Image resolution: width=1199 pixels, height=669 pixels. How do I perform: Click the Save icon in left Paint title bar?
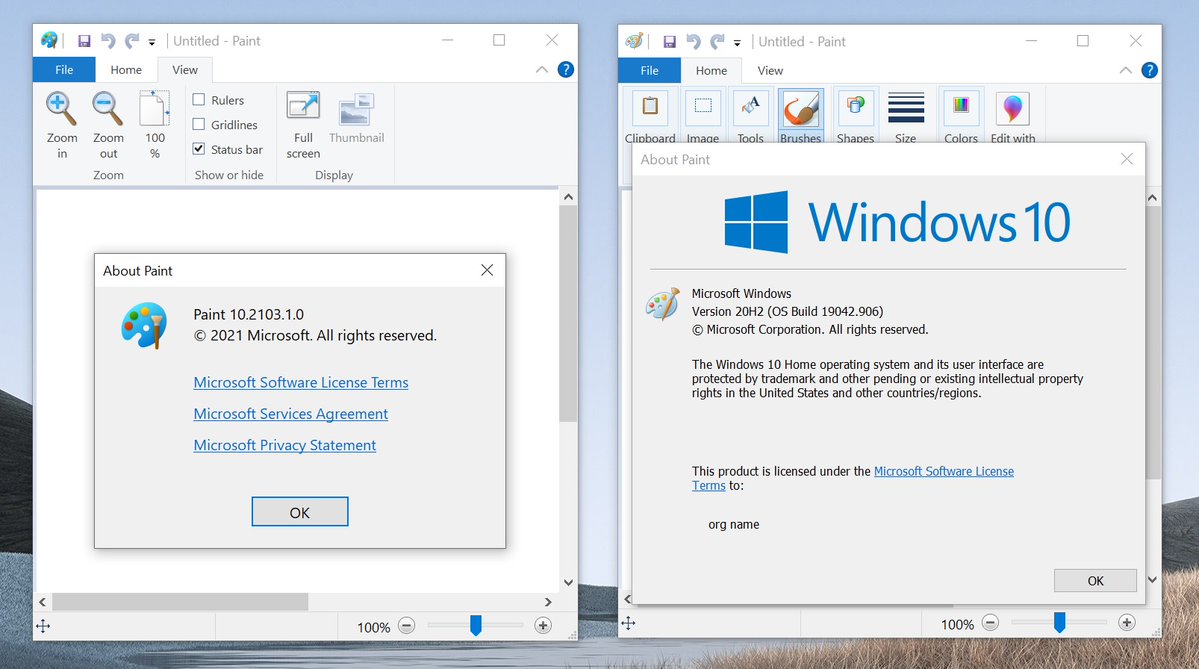84,41
